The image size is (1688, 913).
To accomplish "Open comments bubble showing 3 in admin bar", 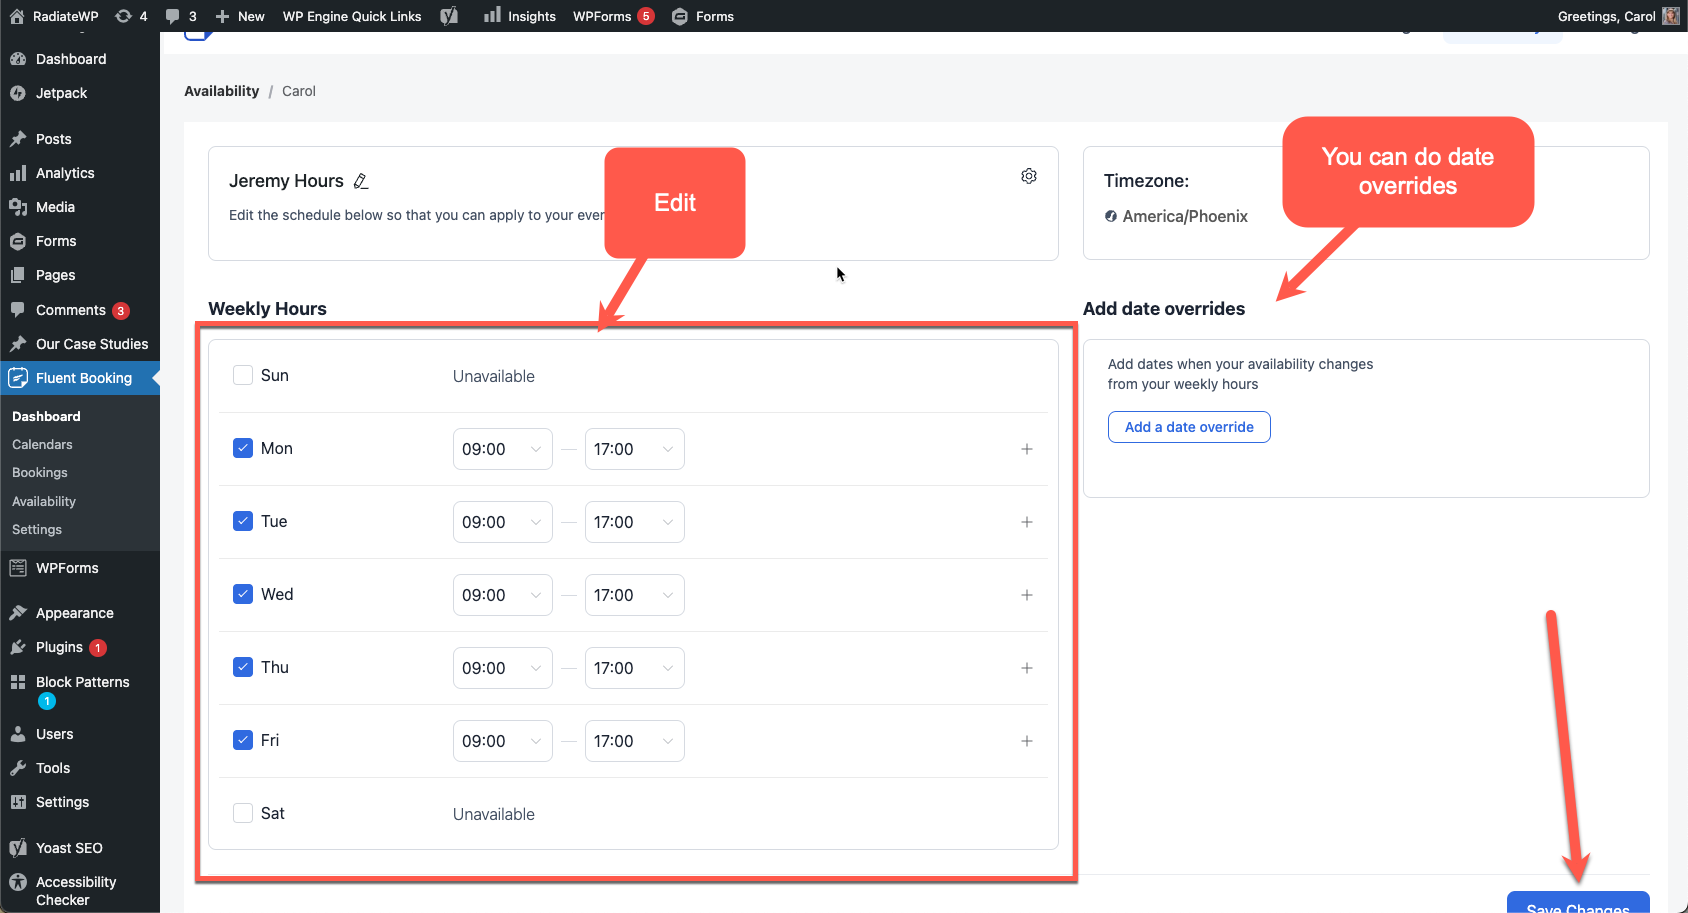I will [173, 16].
